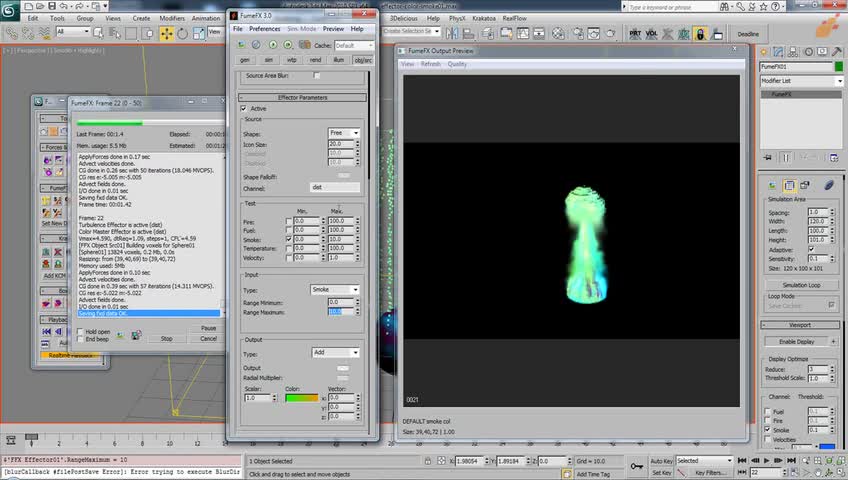Click the Simulation Loop button
The image size is (848, 480).
(801, 285)
